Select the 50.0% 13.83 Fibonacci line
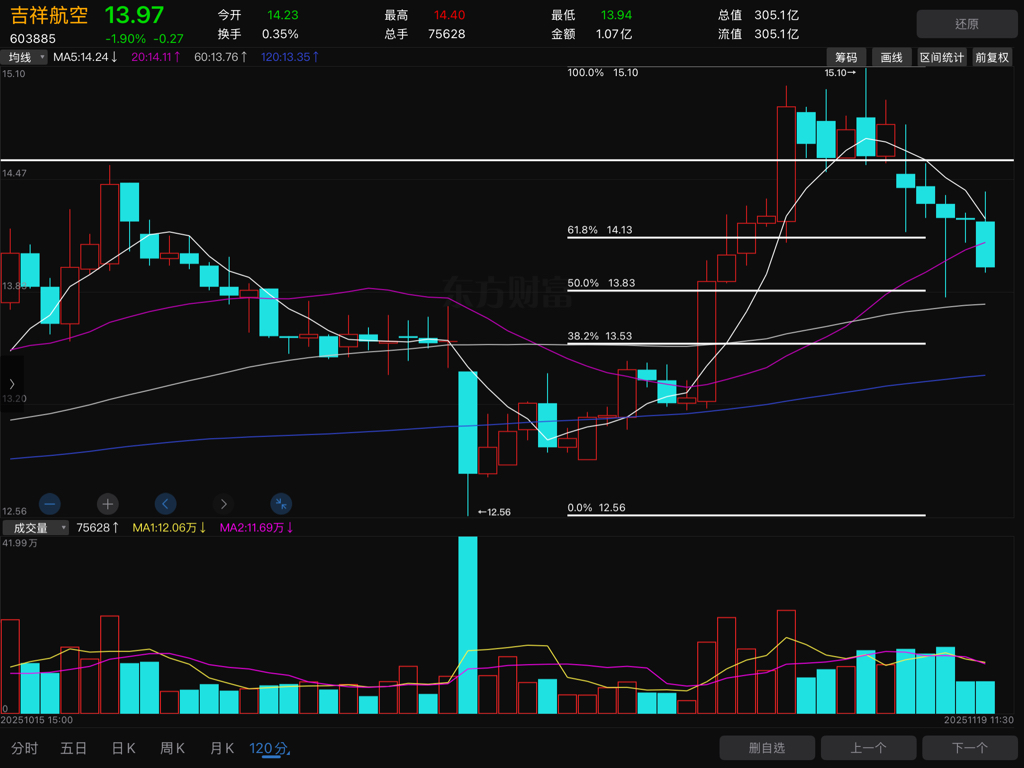 [x=746, y=291]
